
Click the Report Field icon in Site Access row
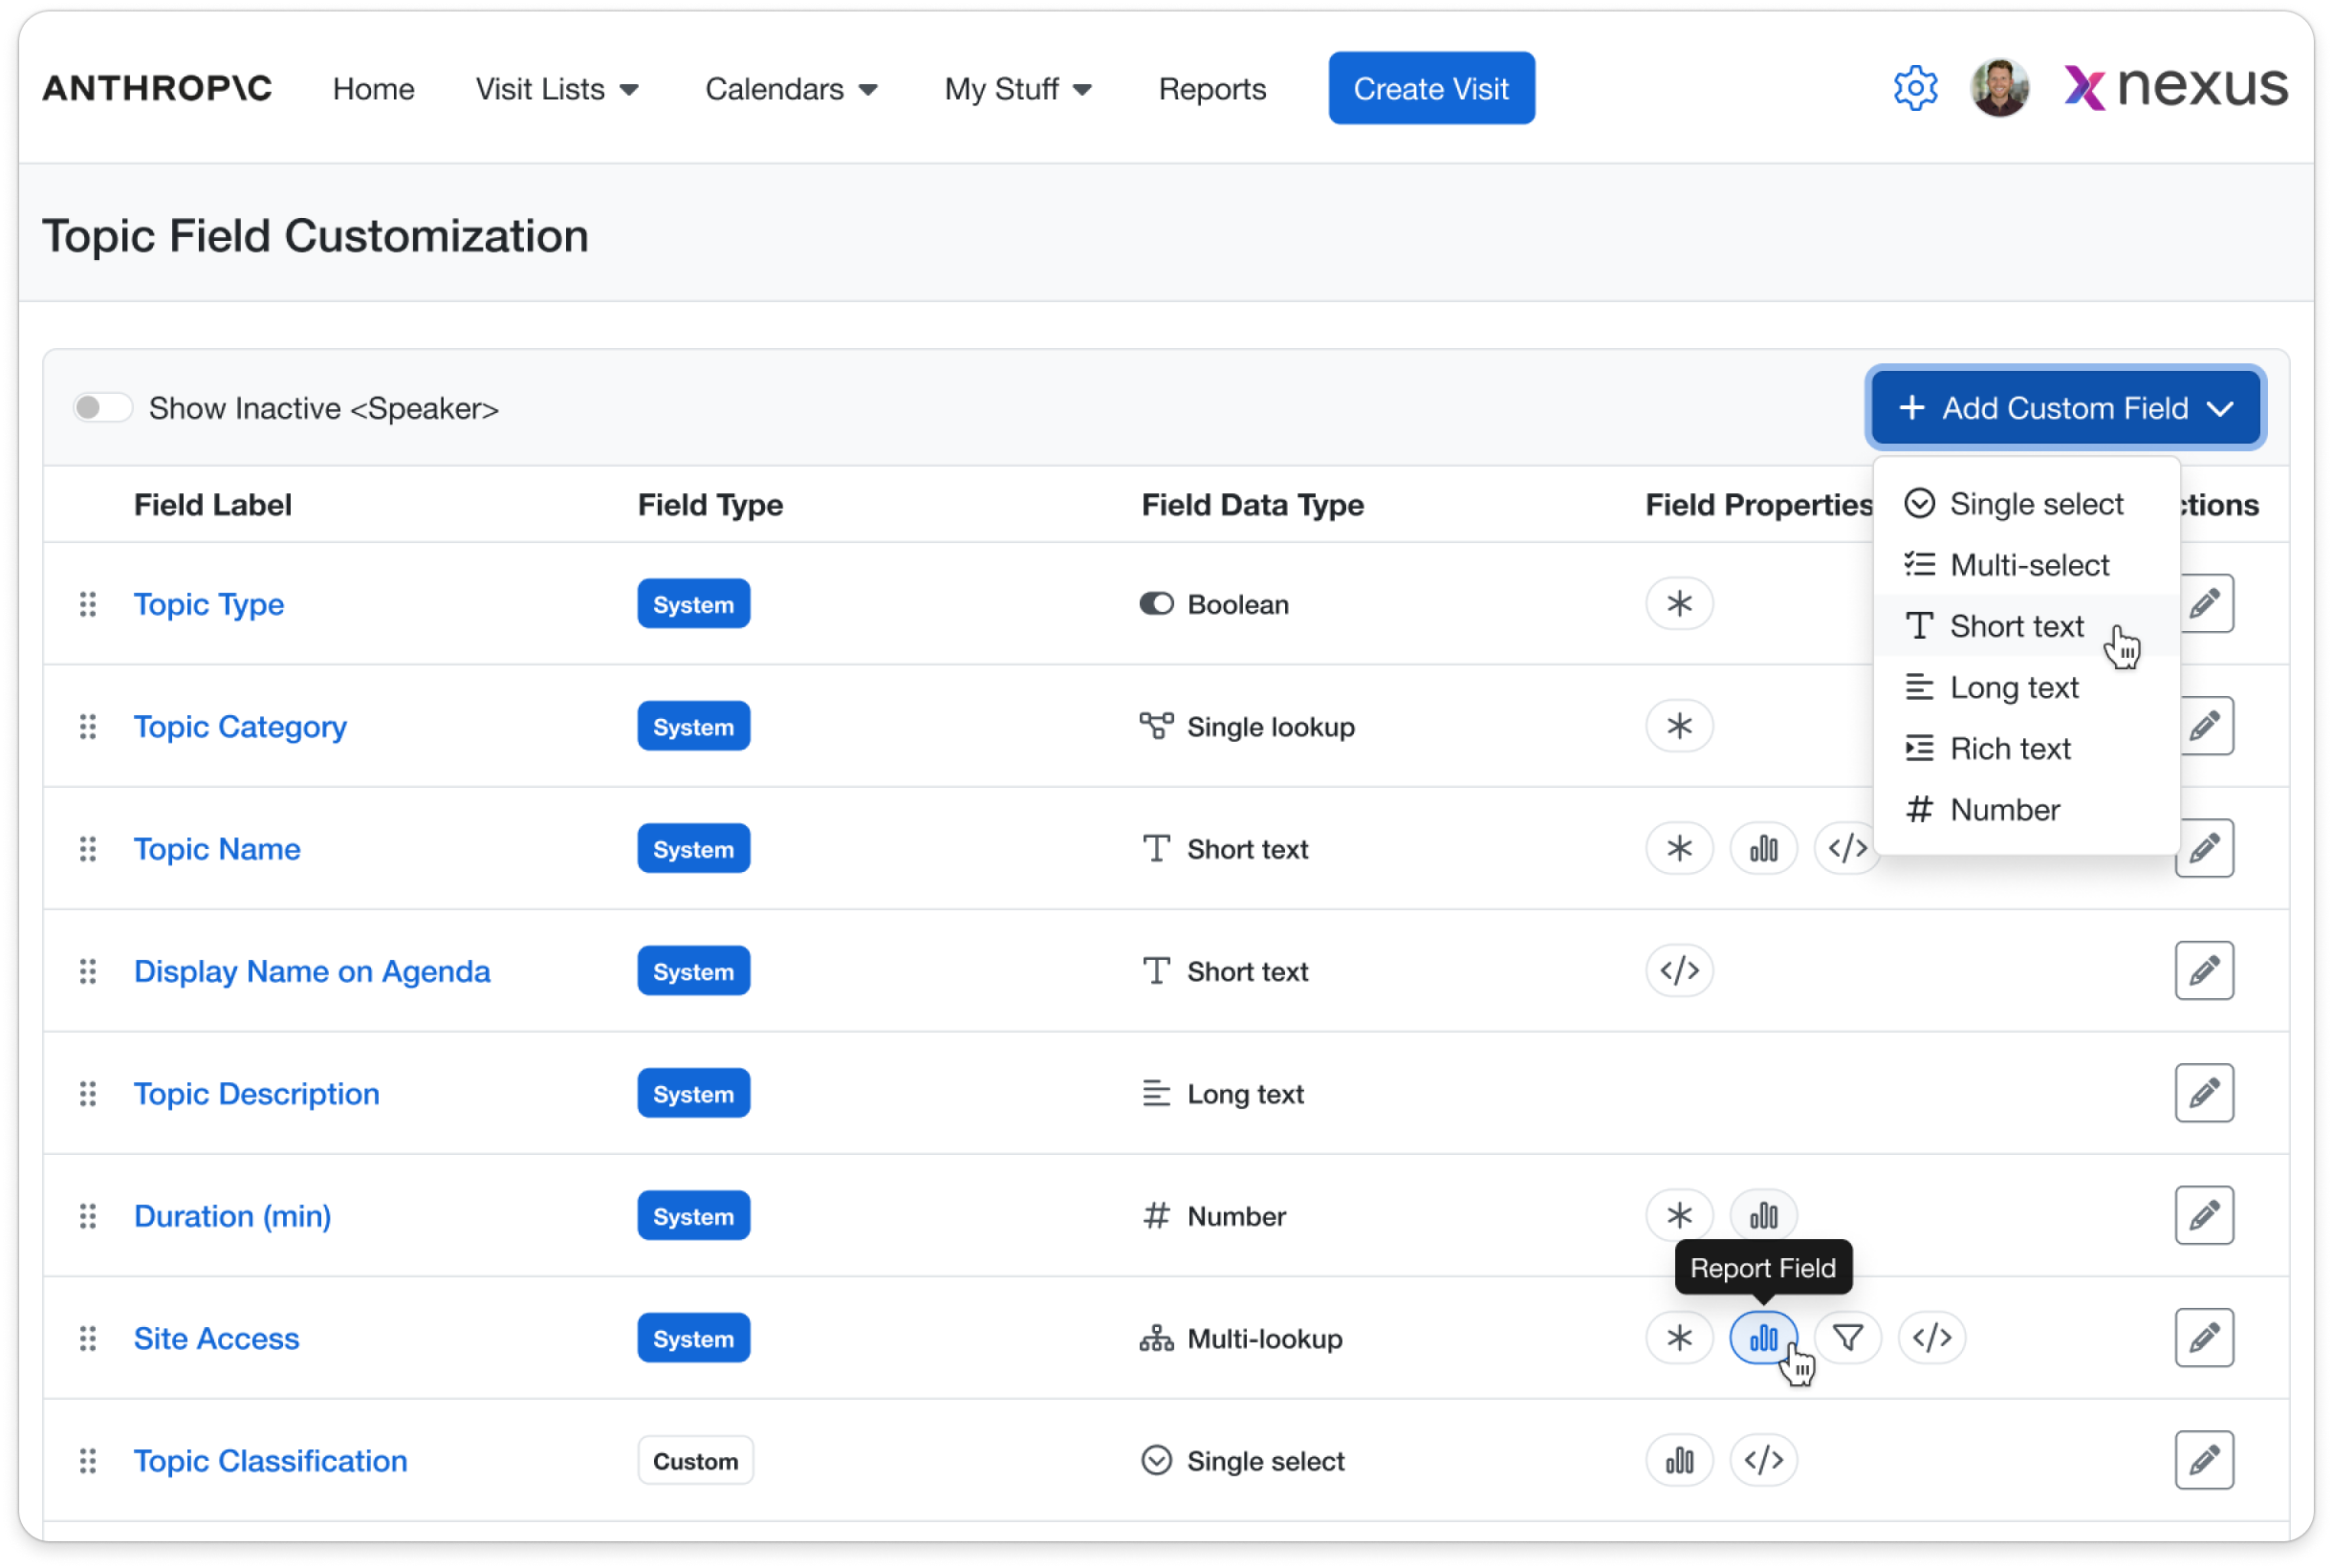1763,1337
